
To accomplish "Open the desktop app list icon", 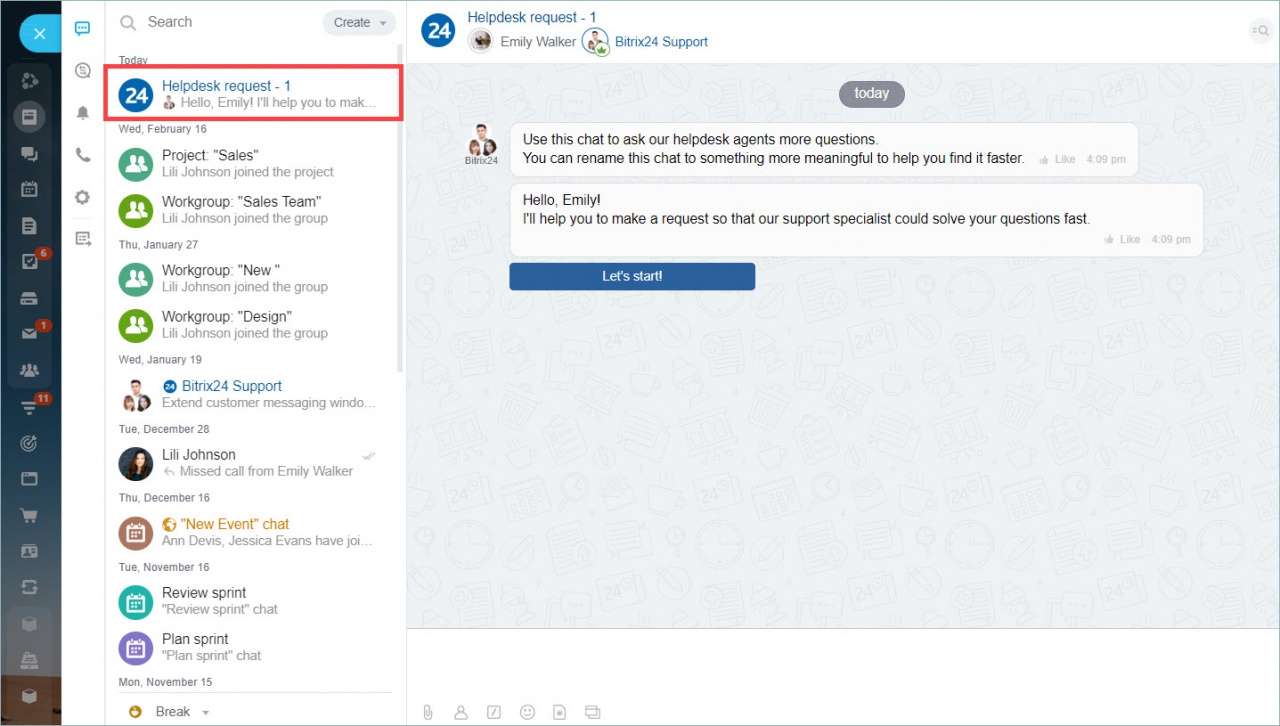I will 83,238.
